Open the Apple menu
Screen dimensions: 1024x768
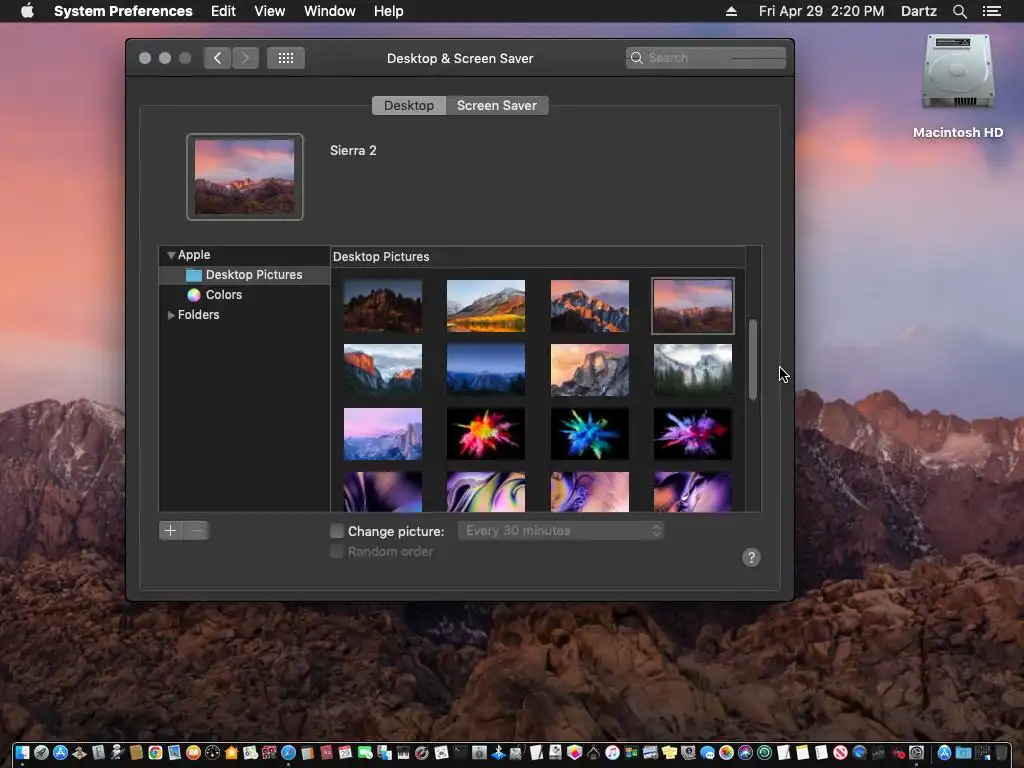click(27, 11)
